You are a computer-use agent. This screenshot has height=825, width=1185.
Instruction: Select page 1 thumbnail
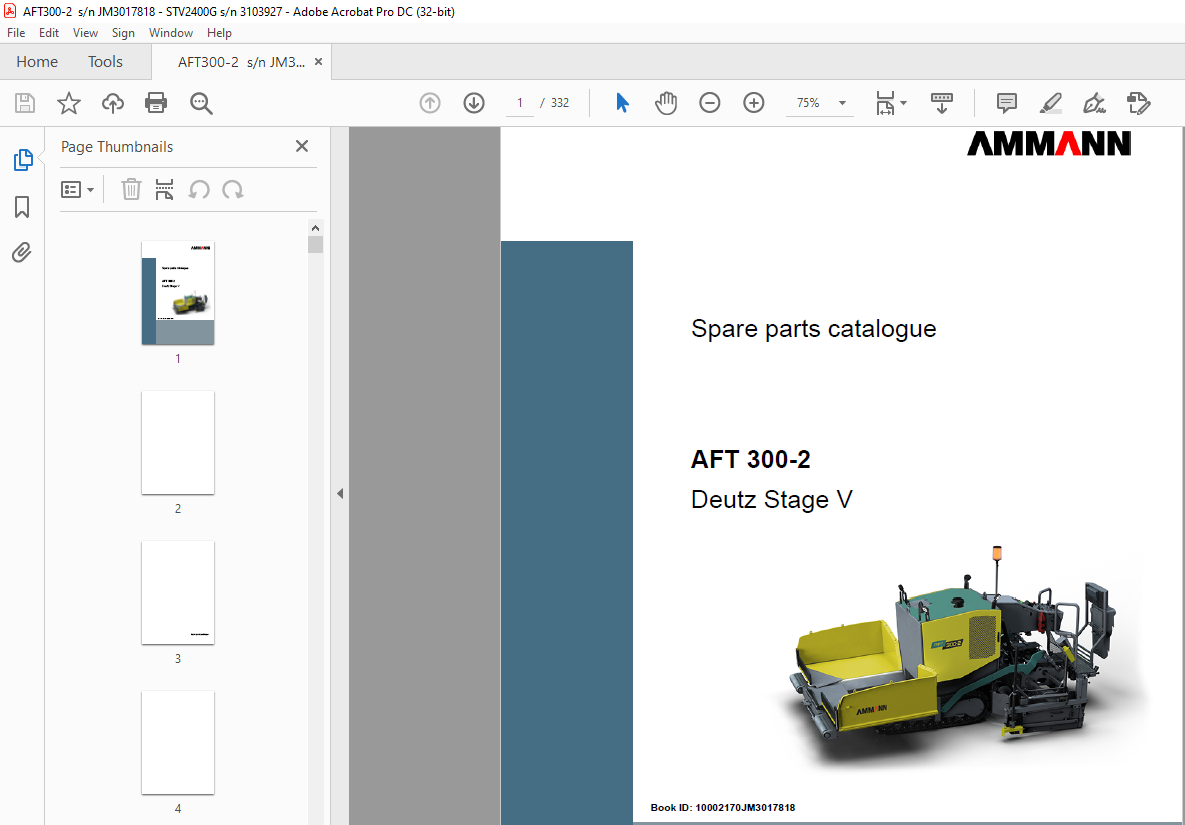[178, 293]
